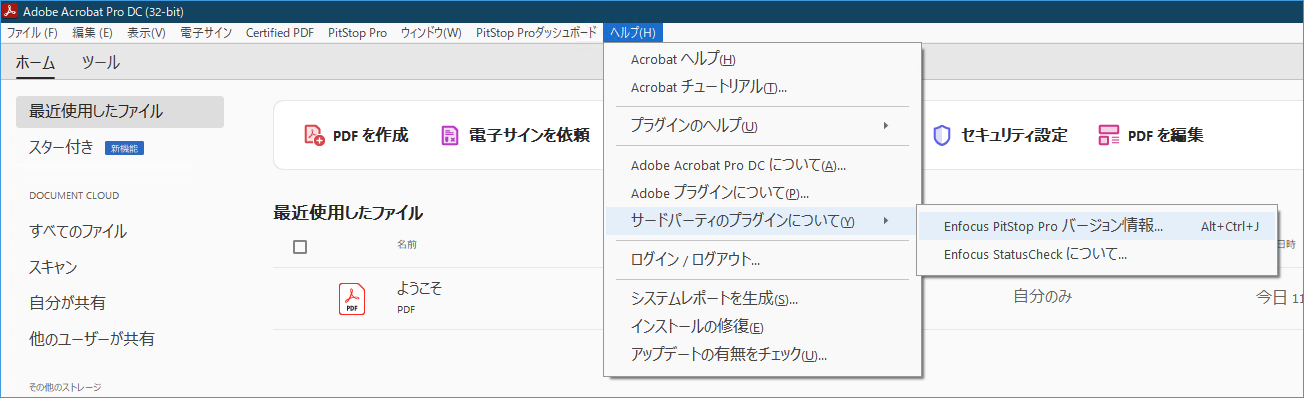Select Enfocus StatusCheck について
1304x398 pixels.
(1097, 254)
